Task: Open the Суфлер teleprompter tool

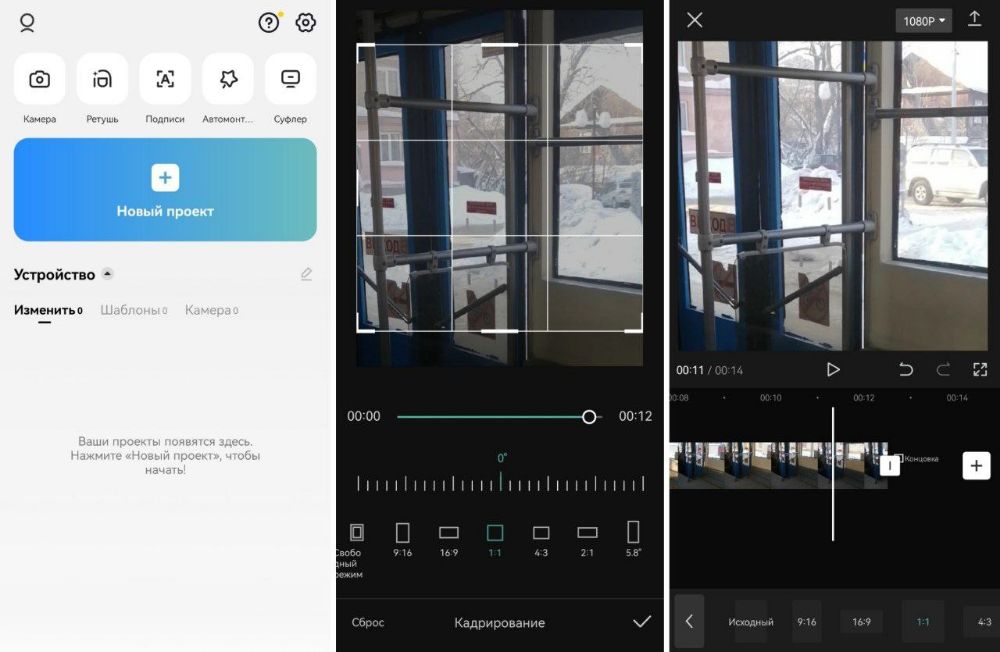Action: tap(290, 79)
